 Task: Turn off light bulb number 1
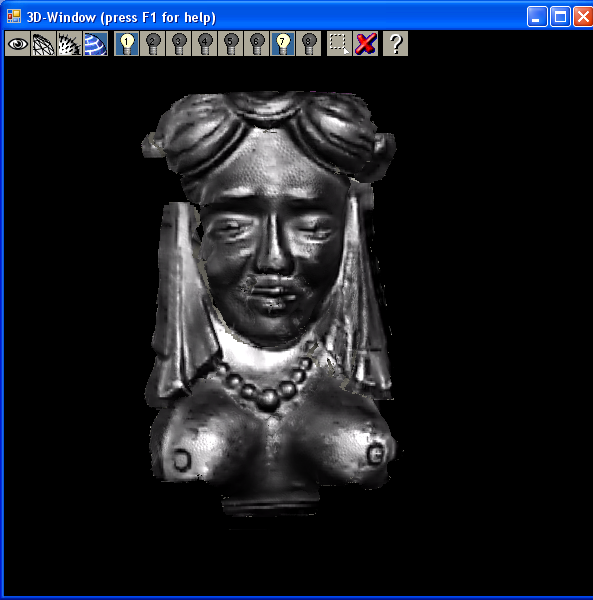tap(127, 44)
